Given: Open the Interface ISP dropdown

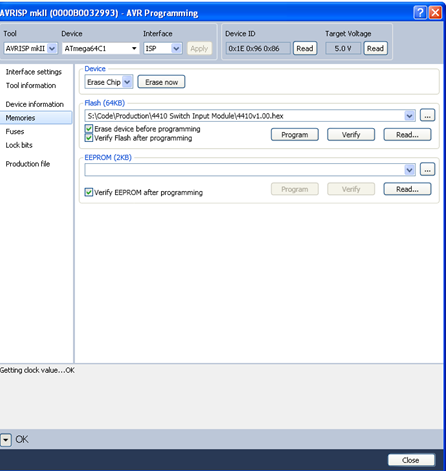Looking at the screenshot, I should pyautogui.click(x=163, y=48).
